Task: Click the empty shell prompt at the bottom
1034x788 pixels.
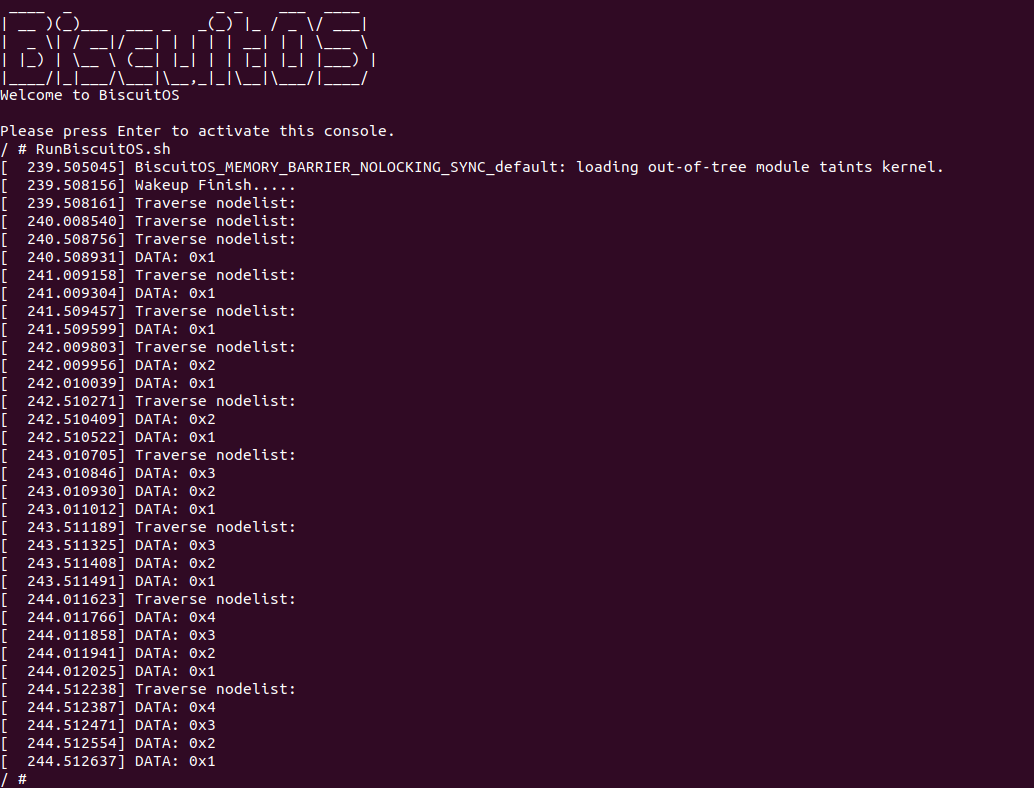Action: (22, 779)
